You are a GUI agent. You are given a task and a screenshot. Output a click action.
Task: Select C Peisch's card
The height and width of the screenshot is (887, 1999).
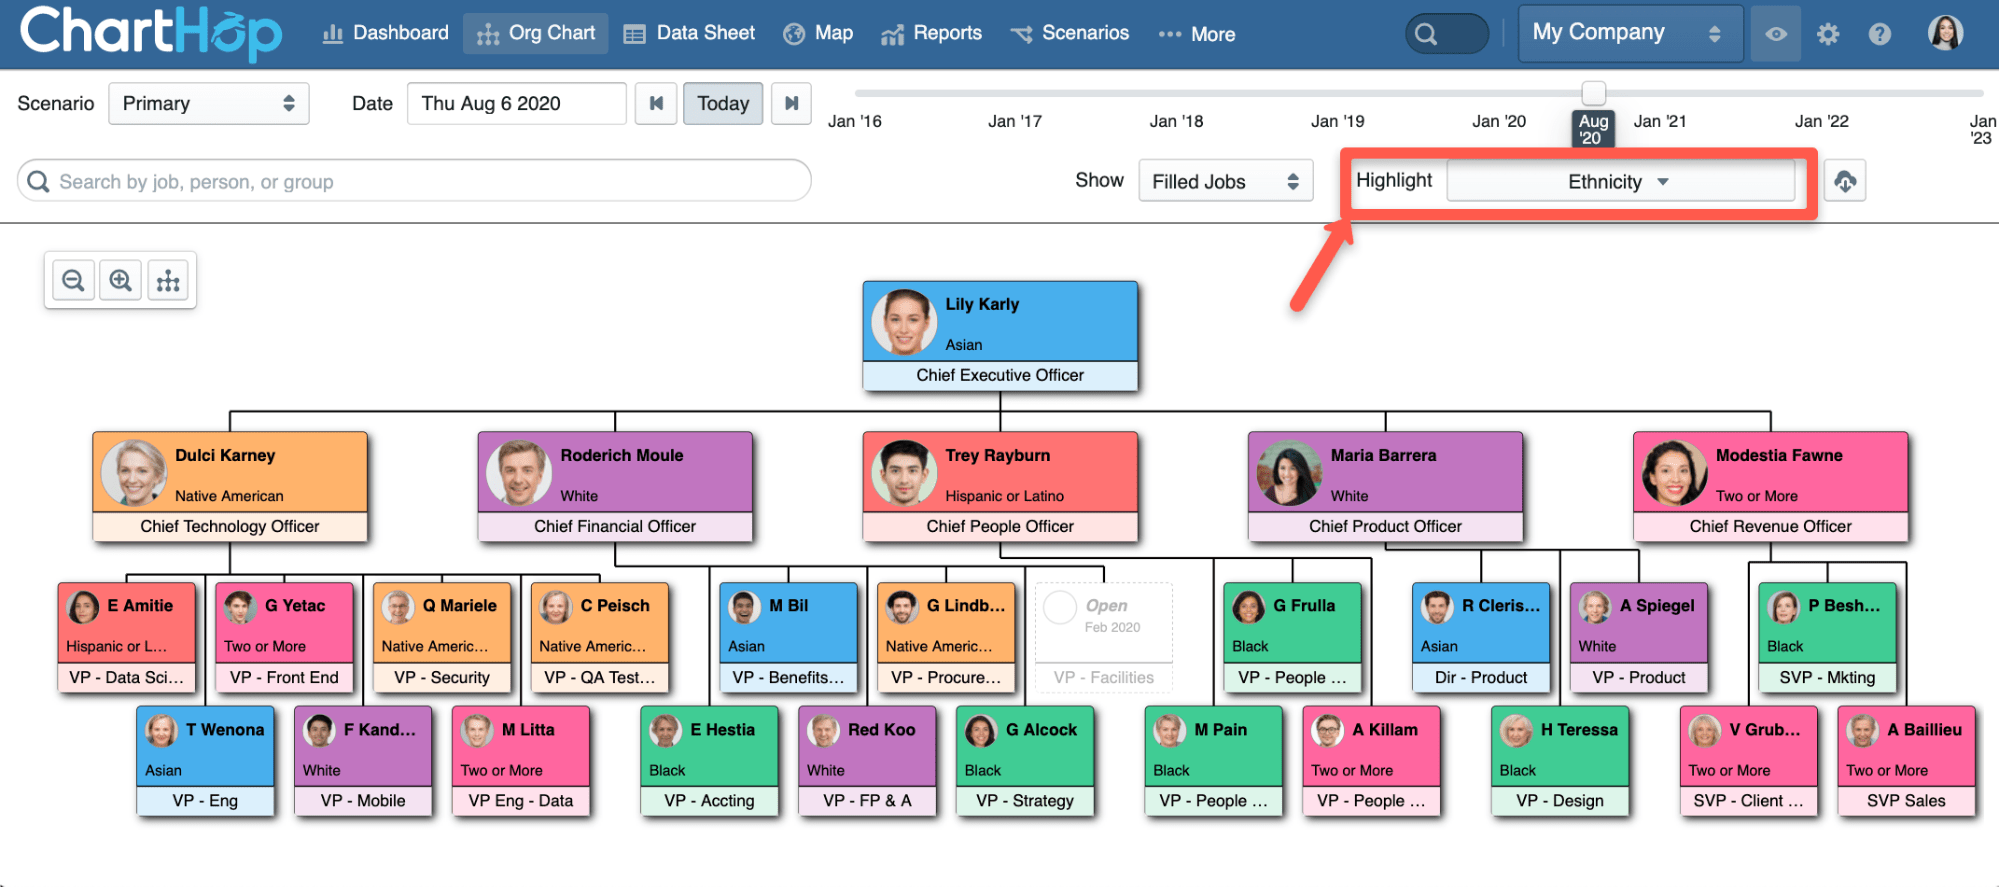600,637
